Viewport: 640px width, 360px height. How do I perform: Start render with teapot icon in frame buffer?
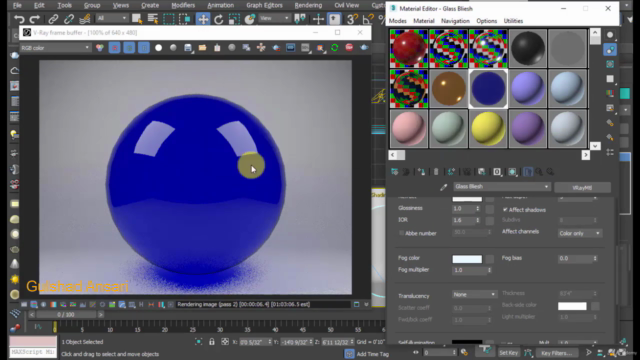click(x=364, y=48)
